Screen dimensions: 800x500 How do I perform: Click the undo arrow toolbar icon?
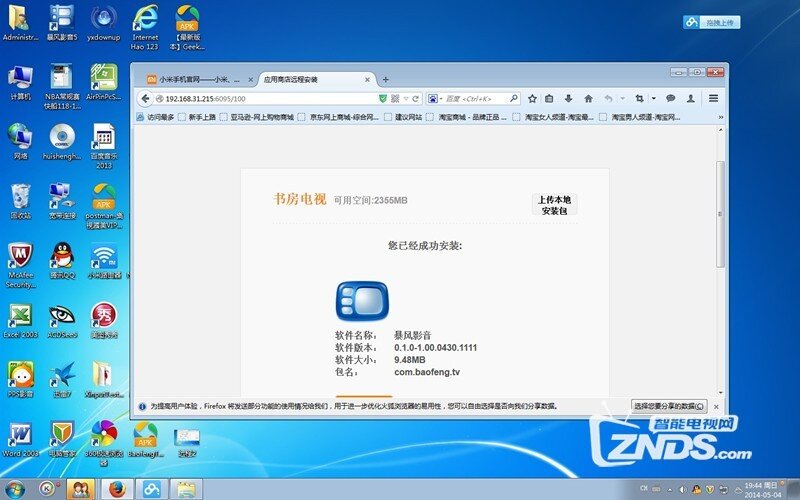click(608, 98)
